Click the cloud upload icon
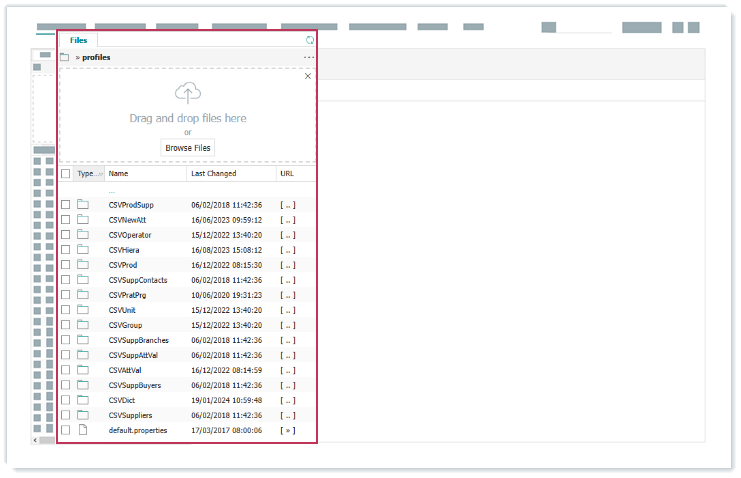The width and height of the screenshot is (741, 478). (x=187, y=94)
